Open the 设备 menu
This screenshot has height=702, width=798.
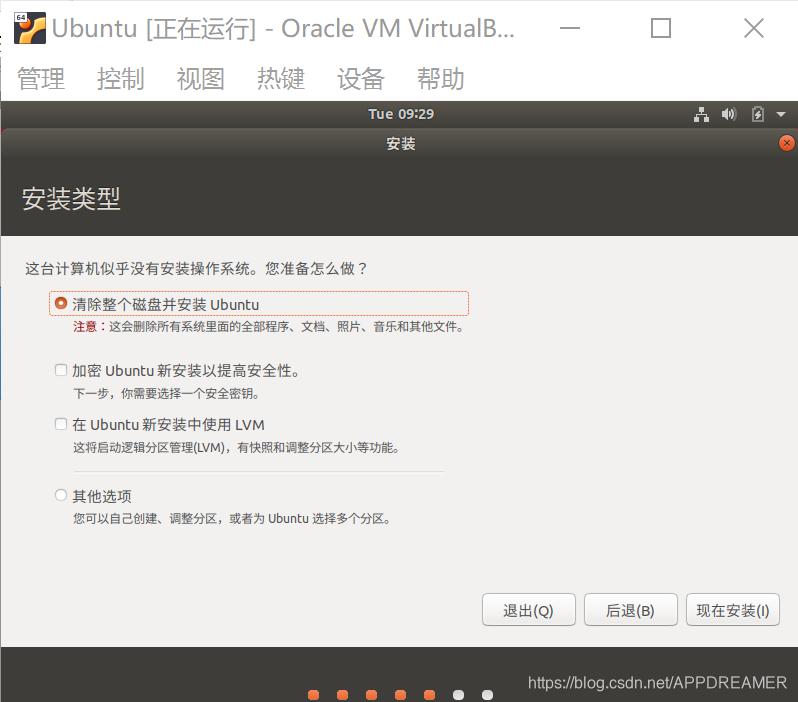click(x=360, y=79)
